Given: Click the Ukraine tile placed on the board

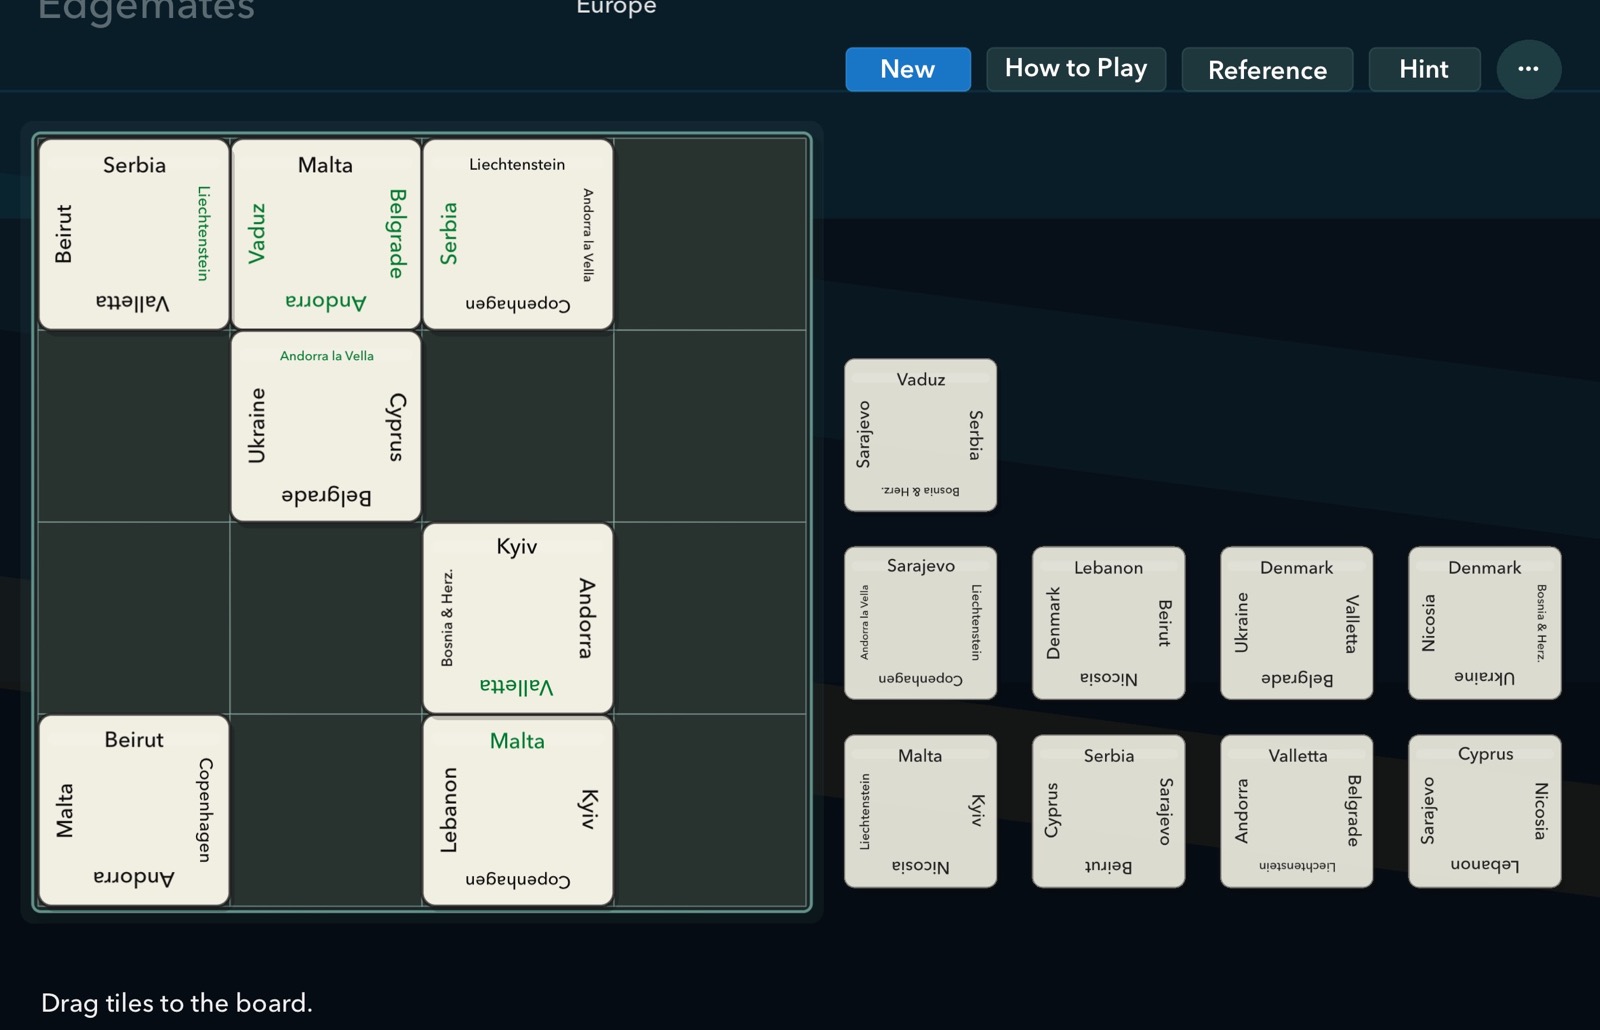Looking at the screenshot, I should coord(325,424).
